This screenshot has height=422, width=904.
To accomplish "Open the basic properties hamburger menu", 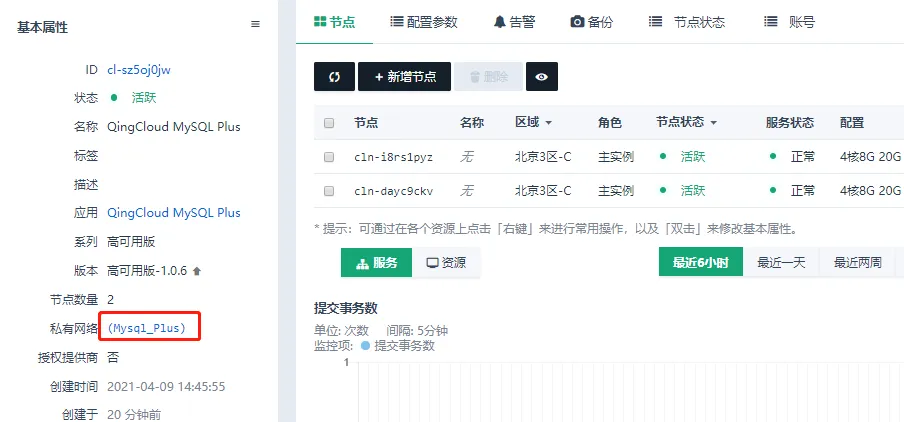I will click(x=255, y=24).
